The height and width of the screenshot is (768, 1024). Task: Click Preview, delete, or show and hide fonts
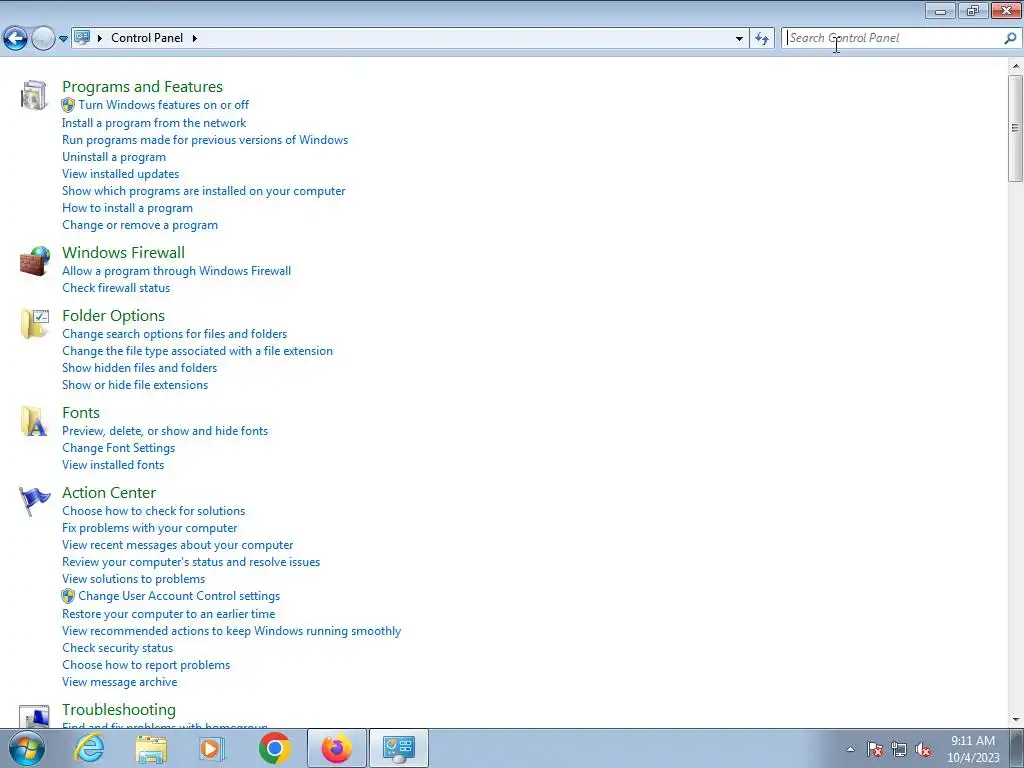[165, 431]
